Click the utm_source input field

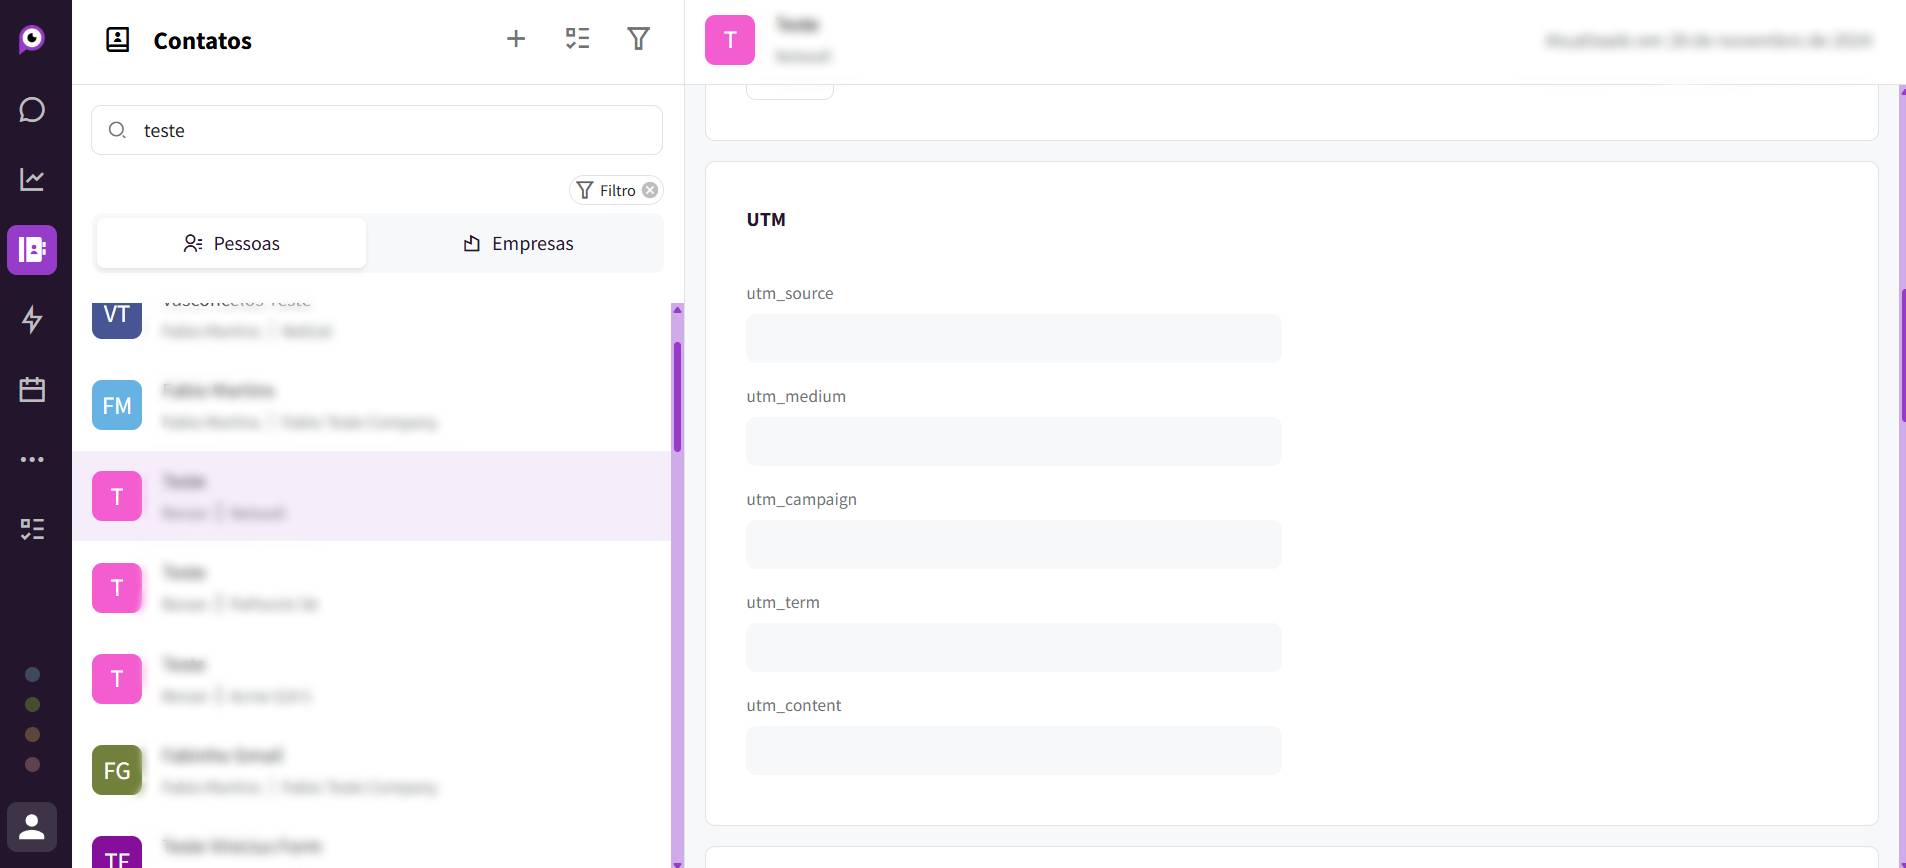1013,338
